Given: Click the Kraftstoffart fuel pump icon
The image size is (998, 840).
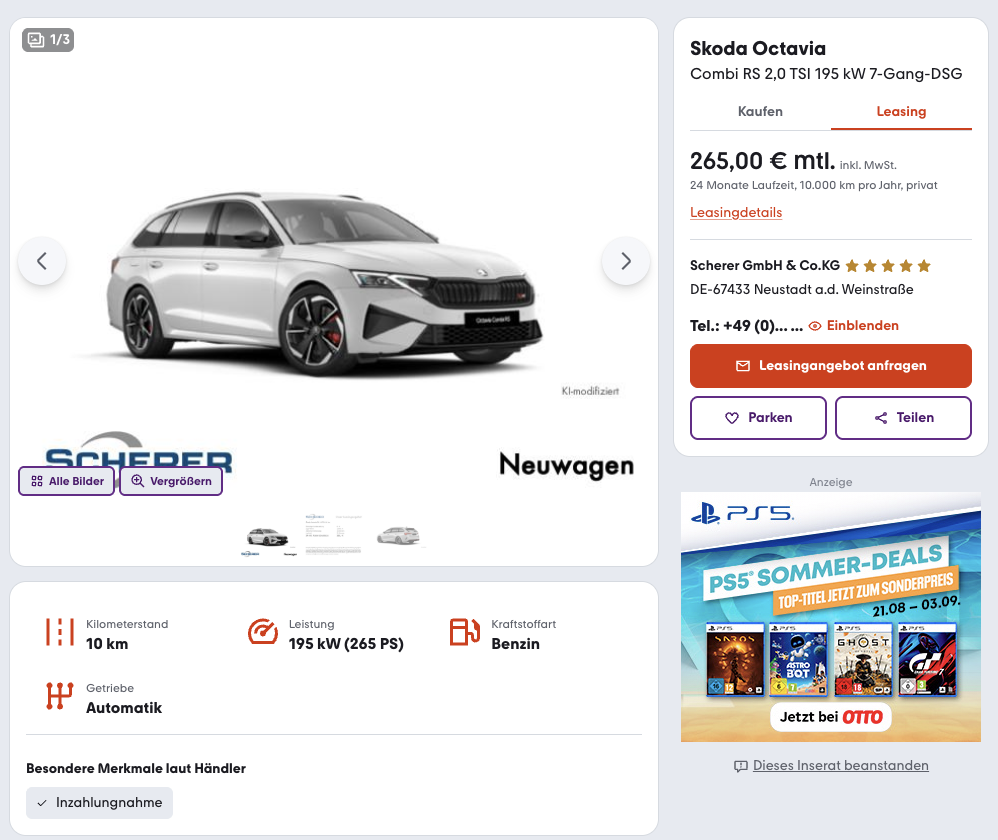Looking at the screenshot, I should coord(465,632).
